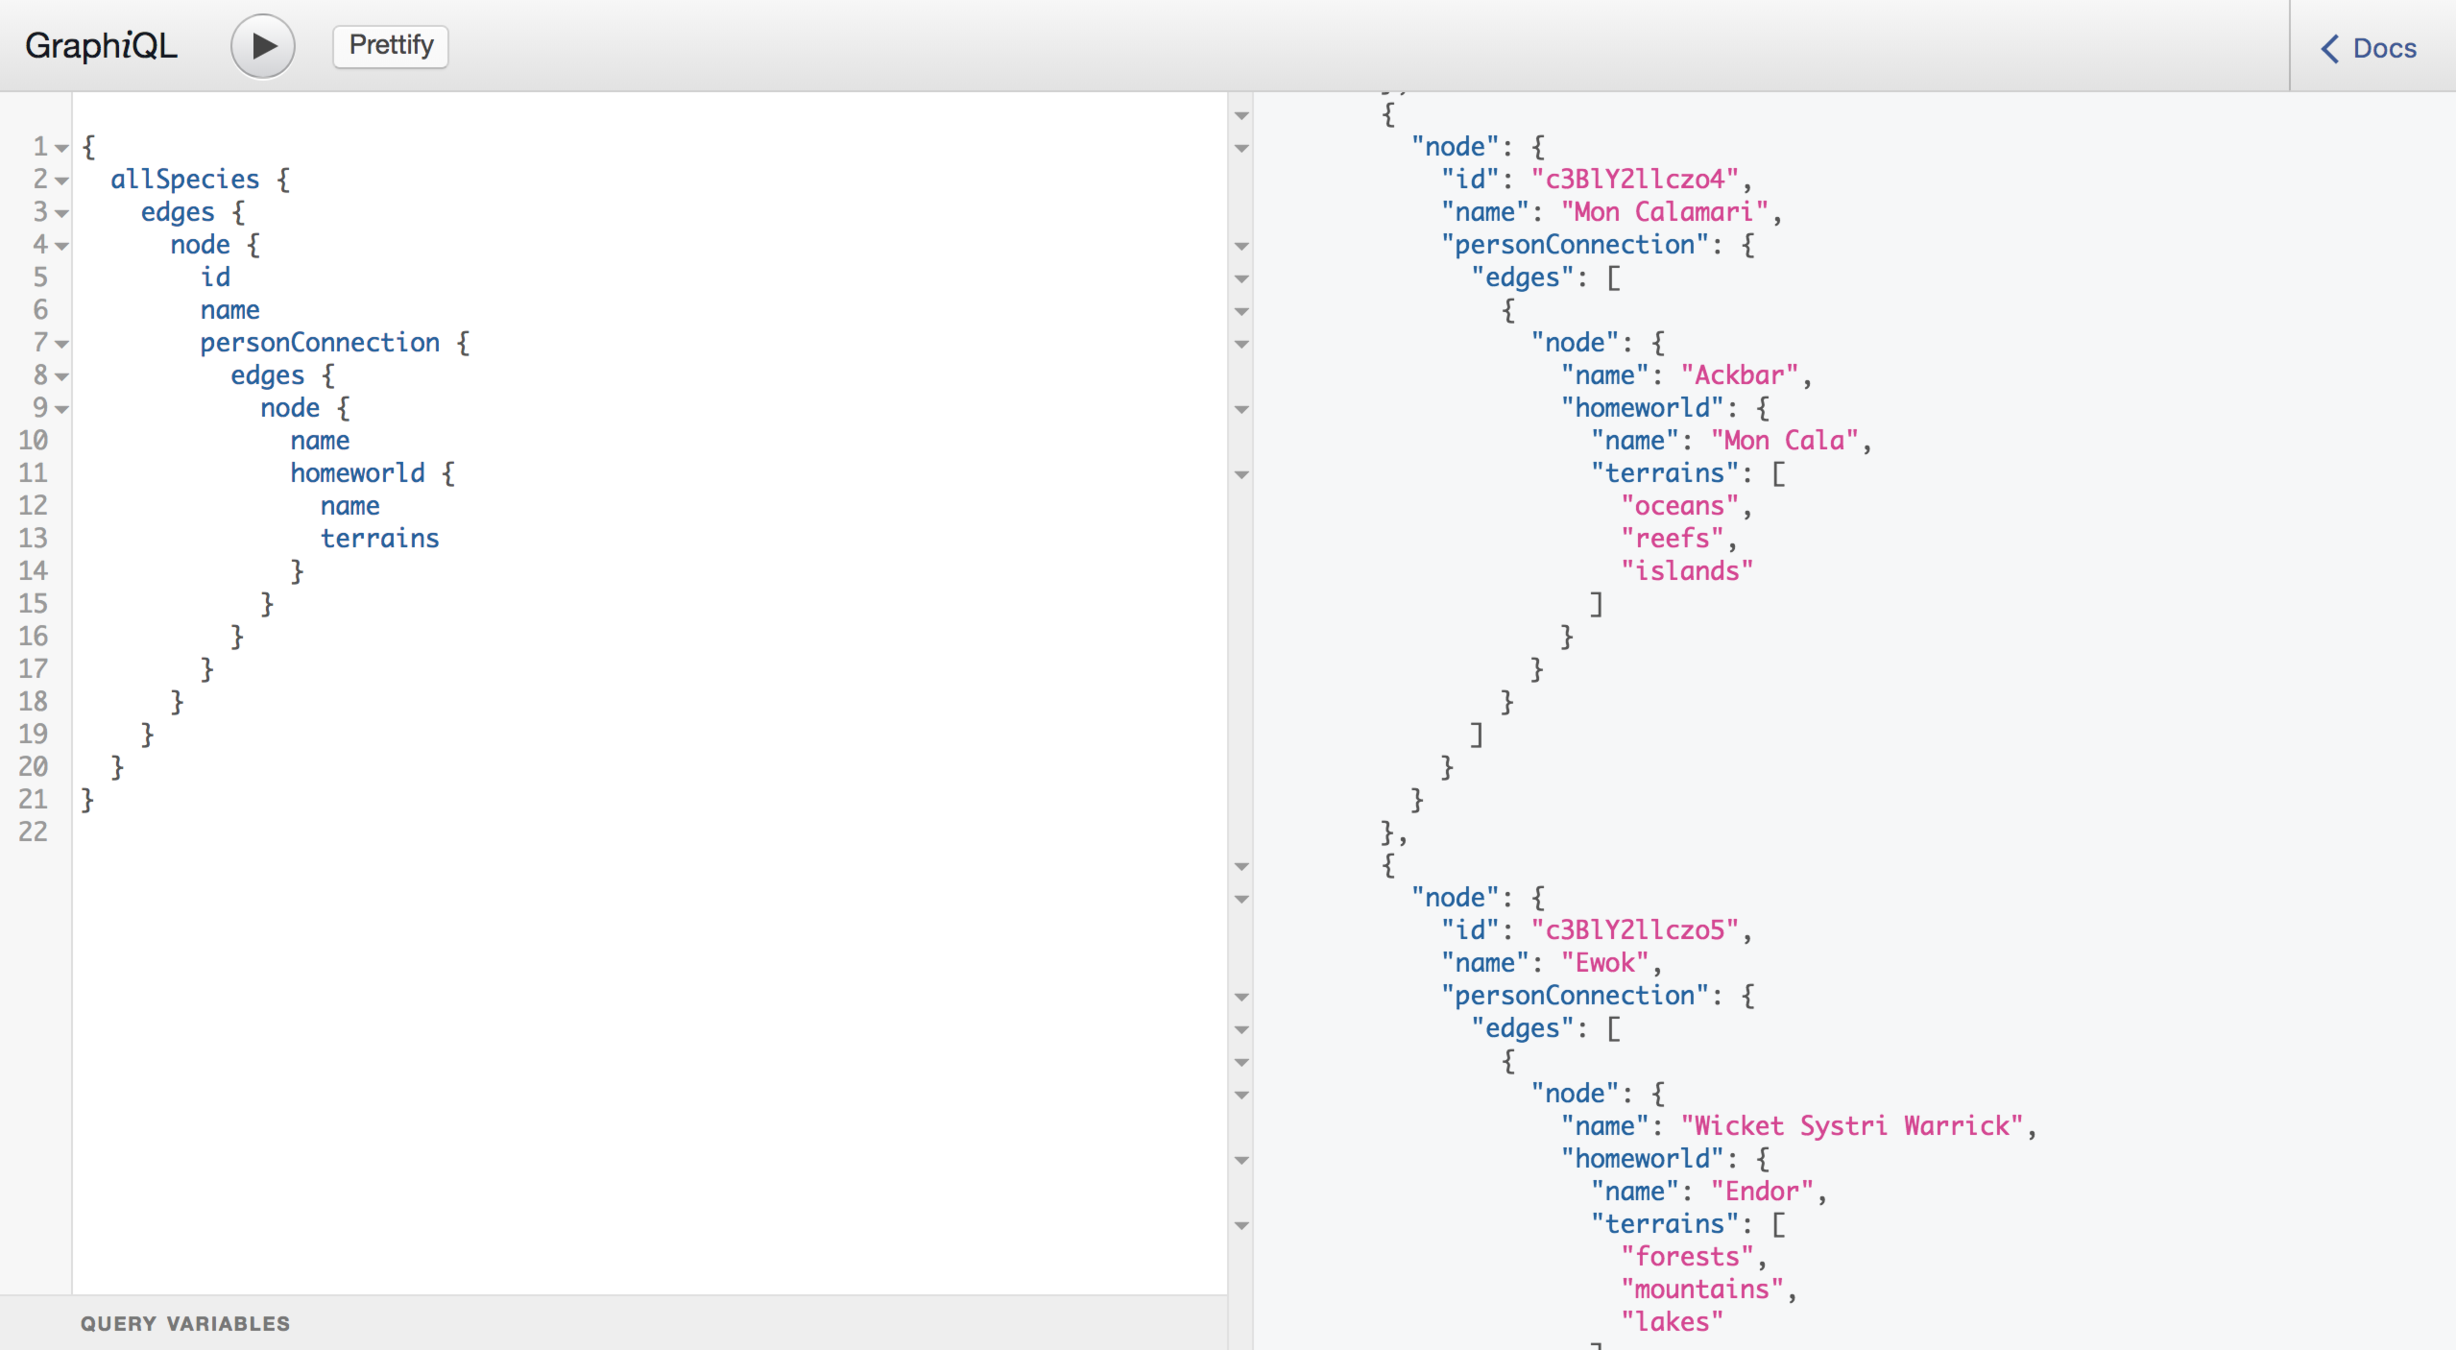Collapse Mon Calamari personConnection in results

[1242, 246]
